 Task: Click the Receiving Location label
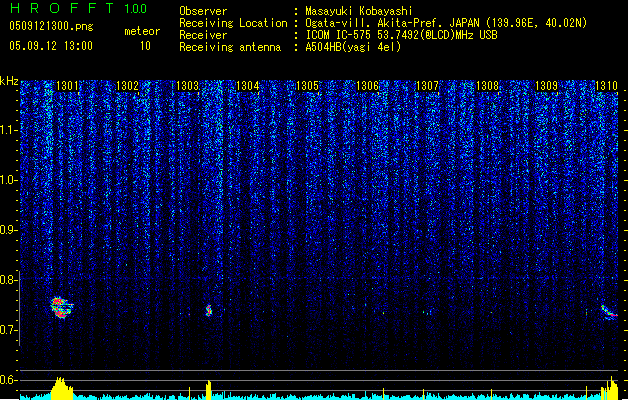pyautogui.click(x=233, y=23)
